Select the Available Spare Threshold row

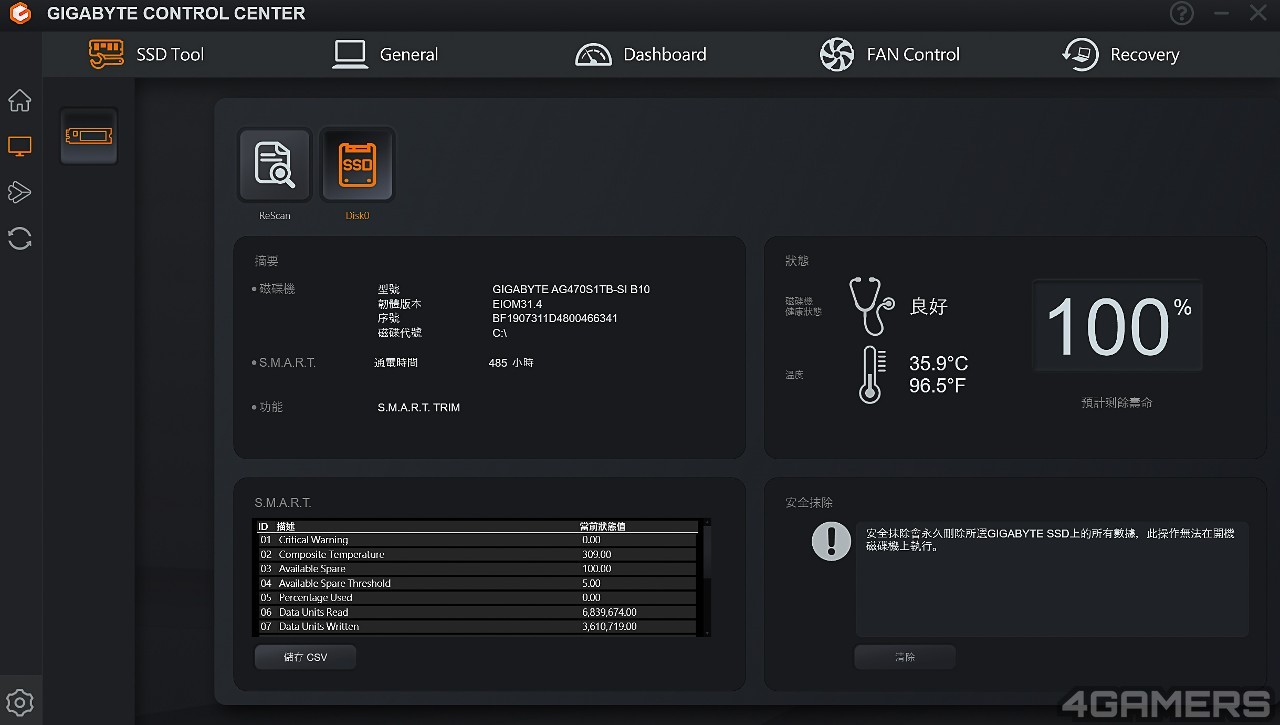pos(477,583)
